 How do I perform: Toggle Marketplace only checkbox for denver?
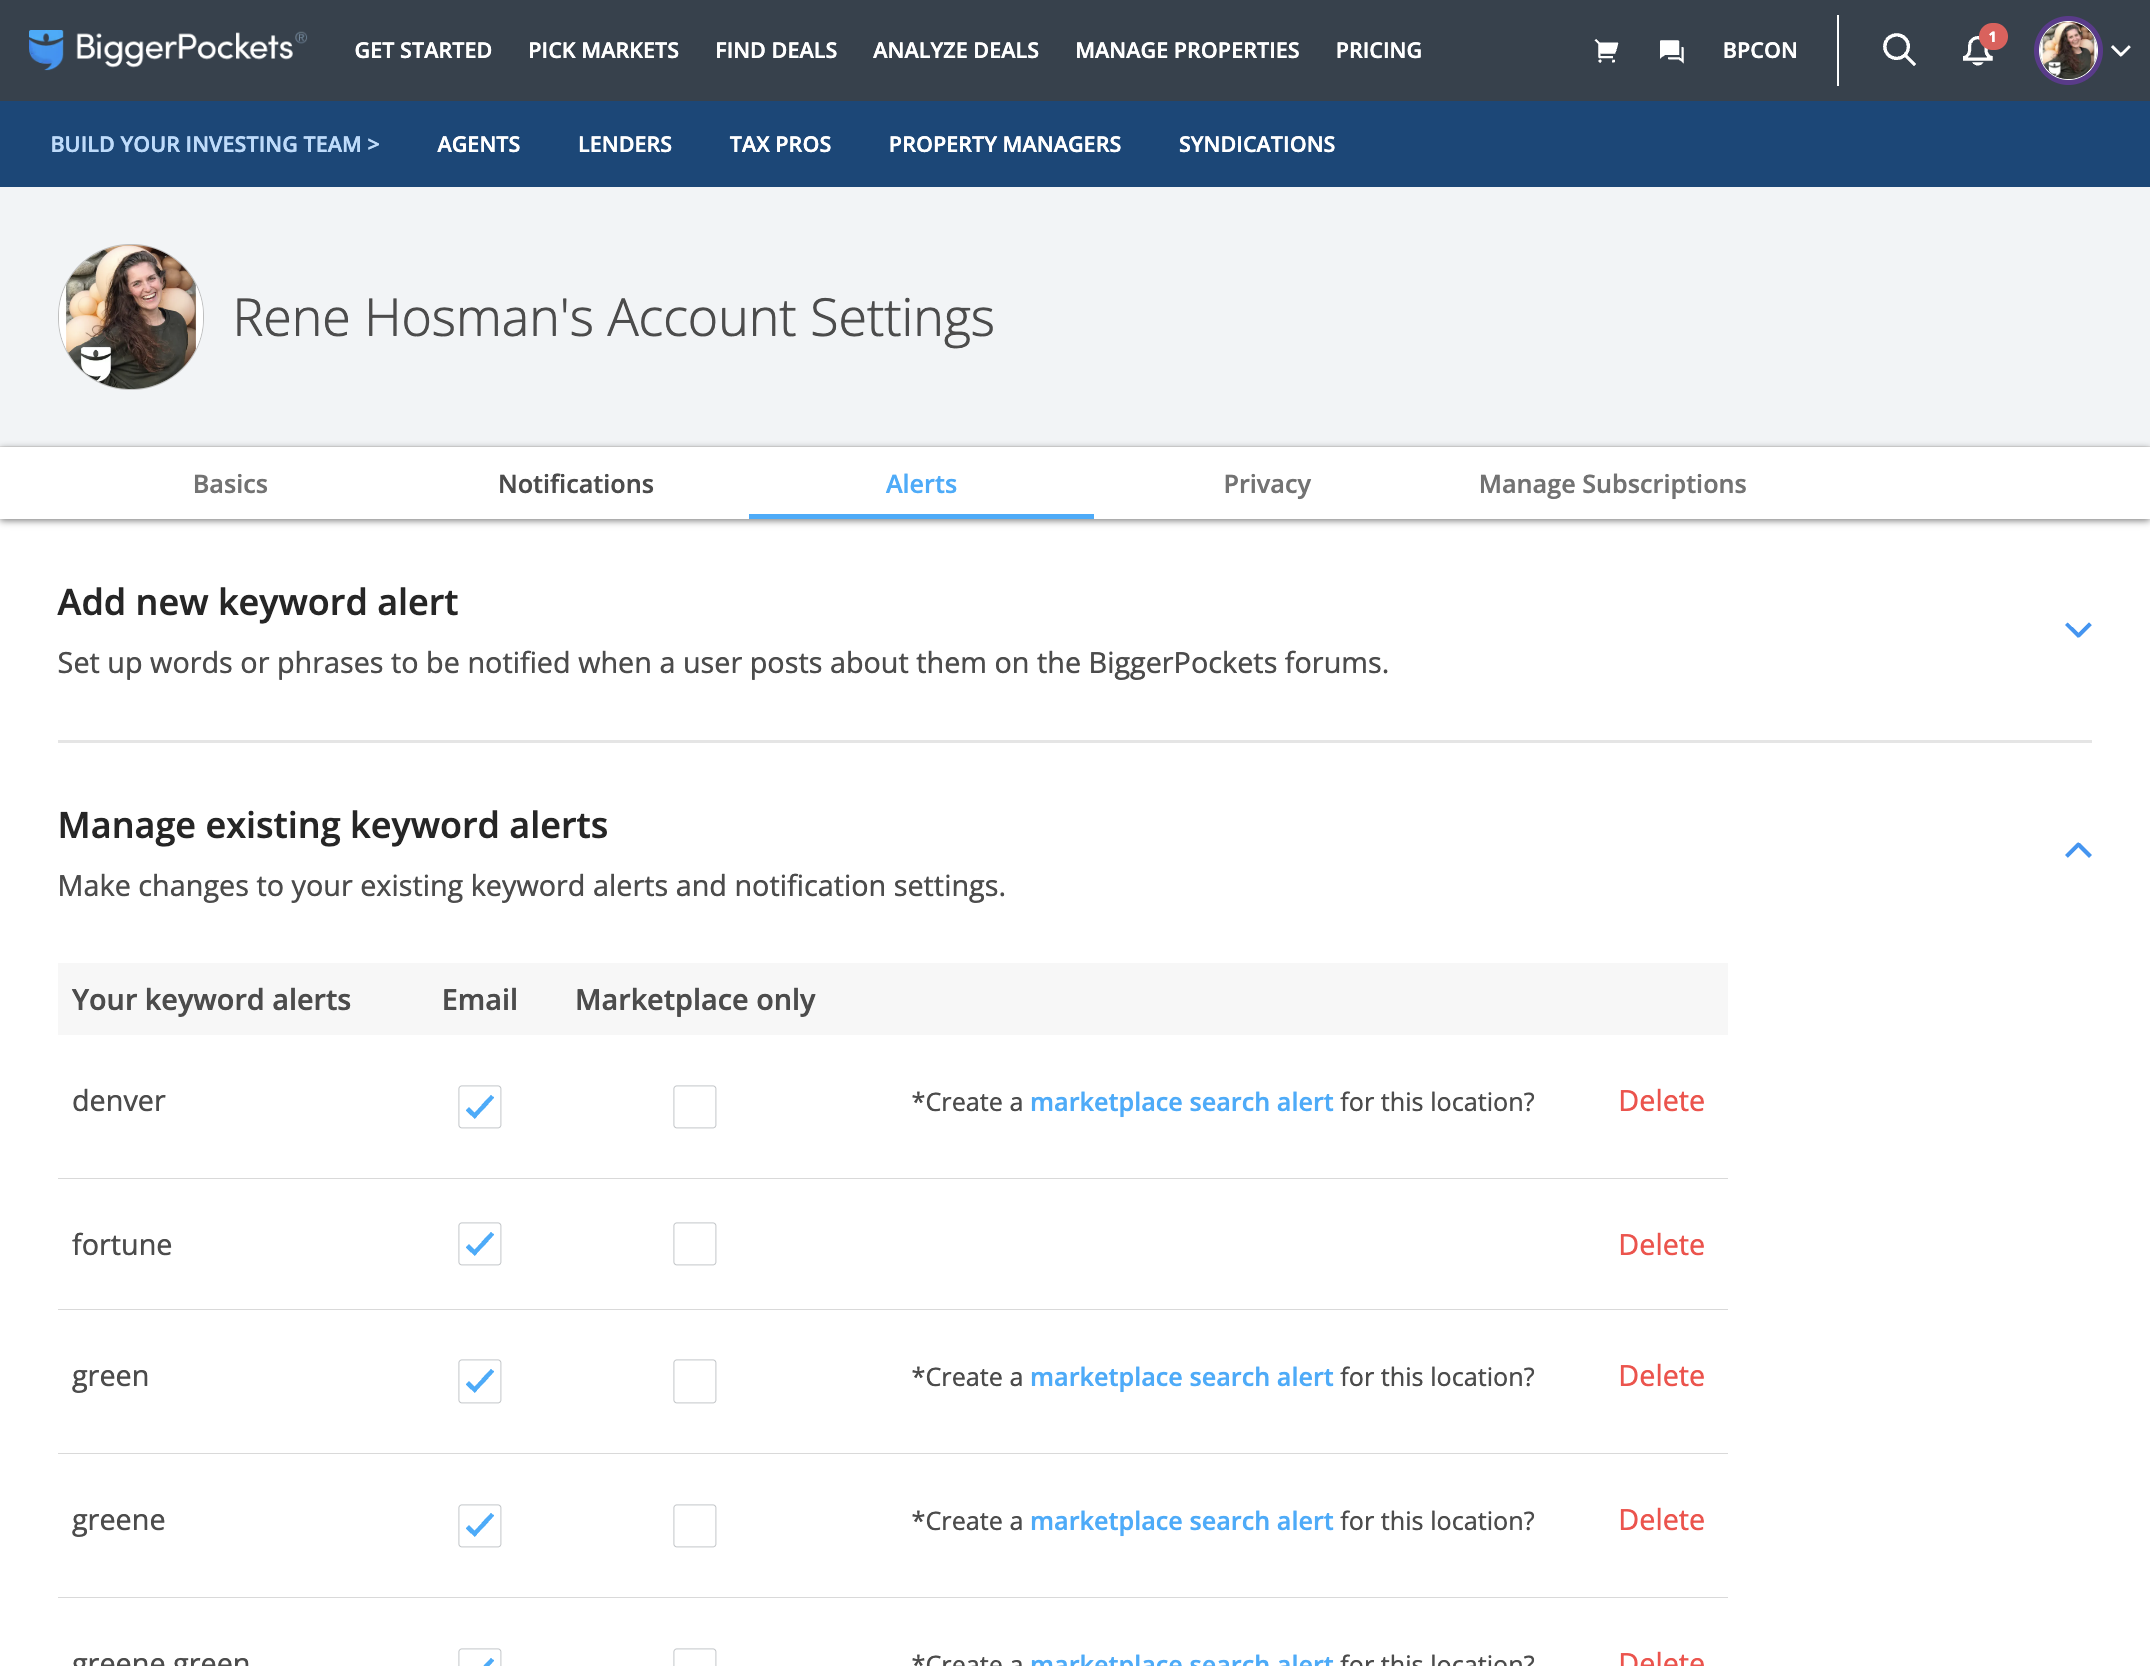695,1106
